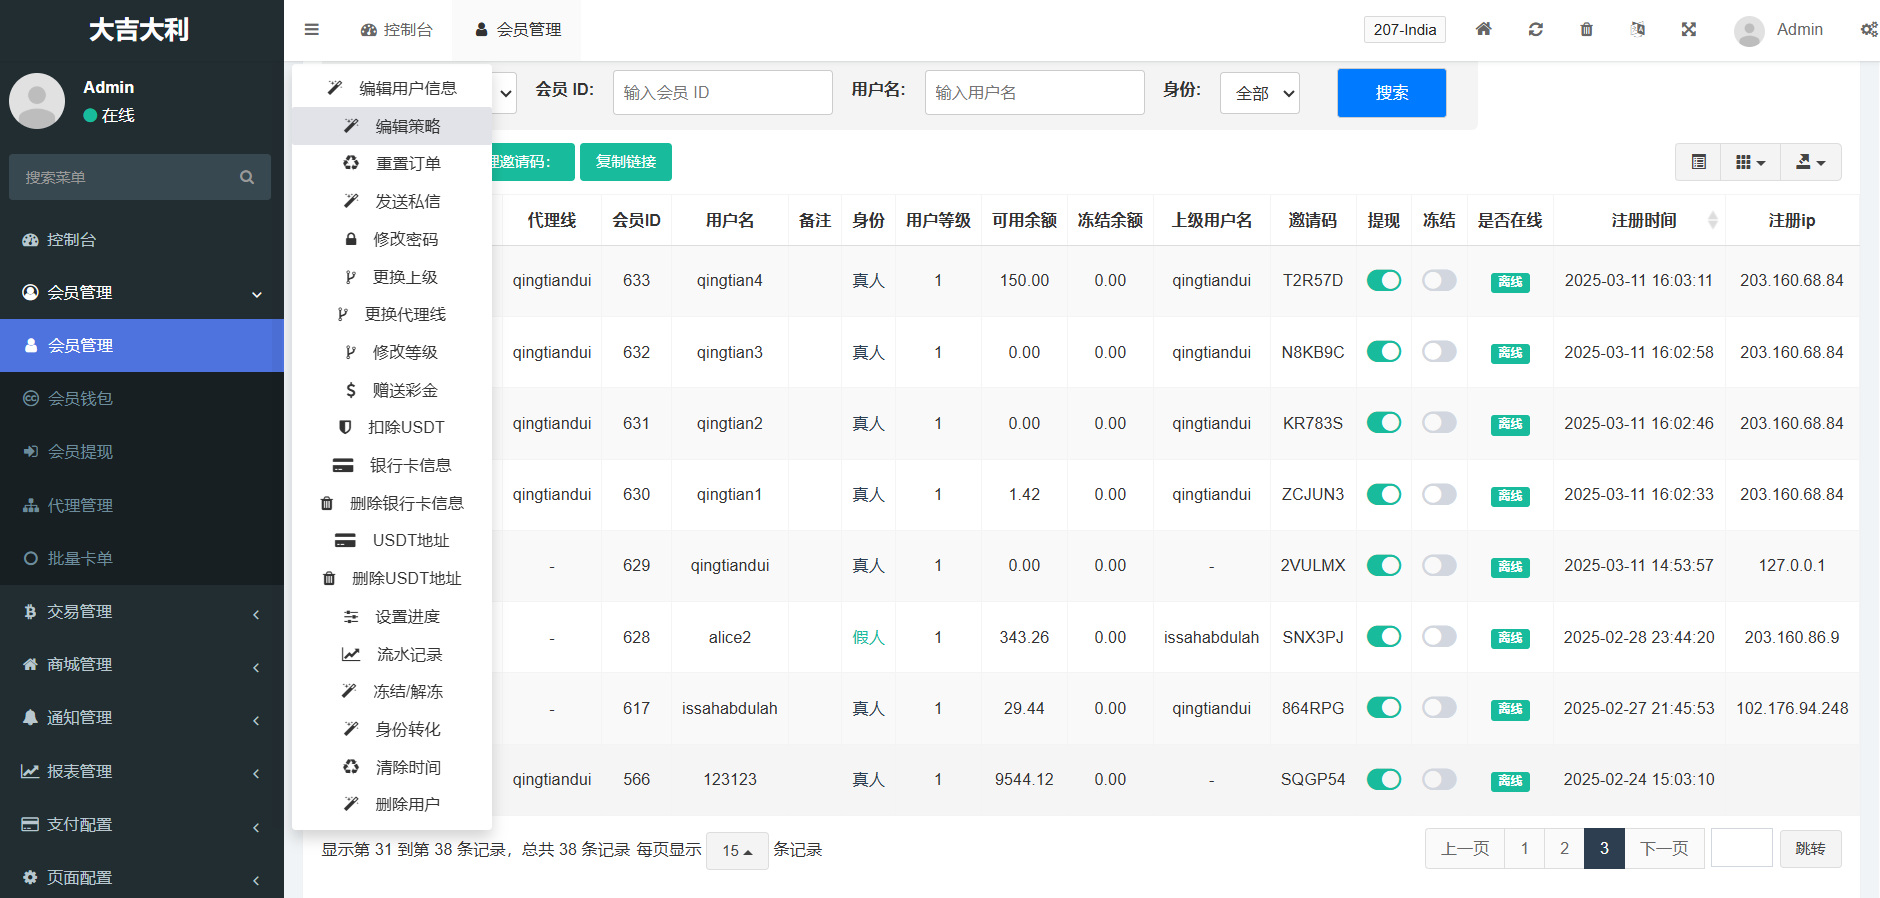Enable freeze switch for user 123123

[1439, 780]
